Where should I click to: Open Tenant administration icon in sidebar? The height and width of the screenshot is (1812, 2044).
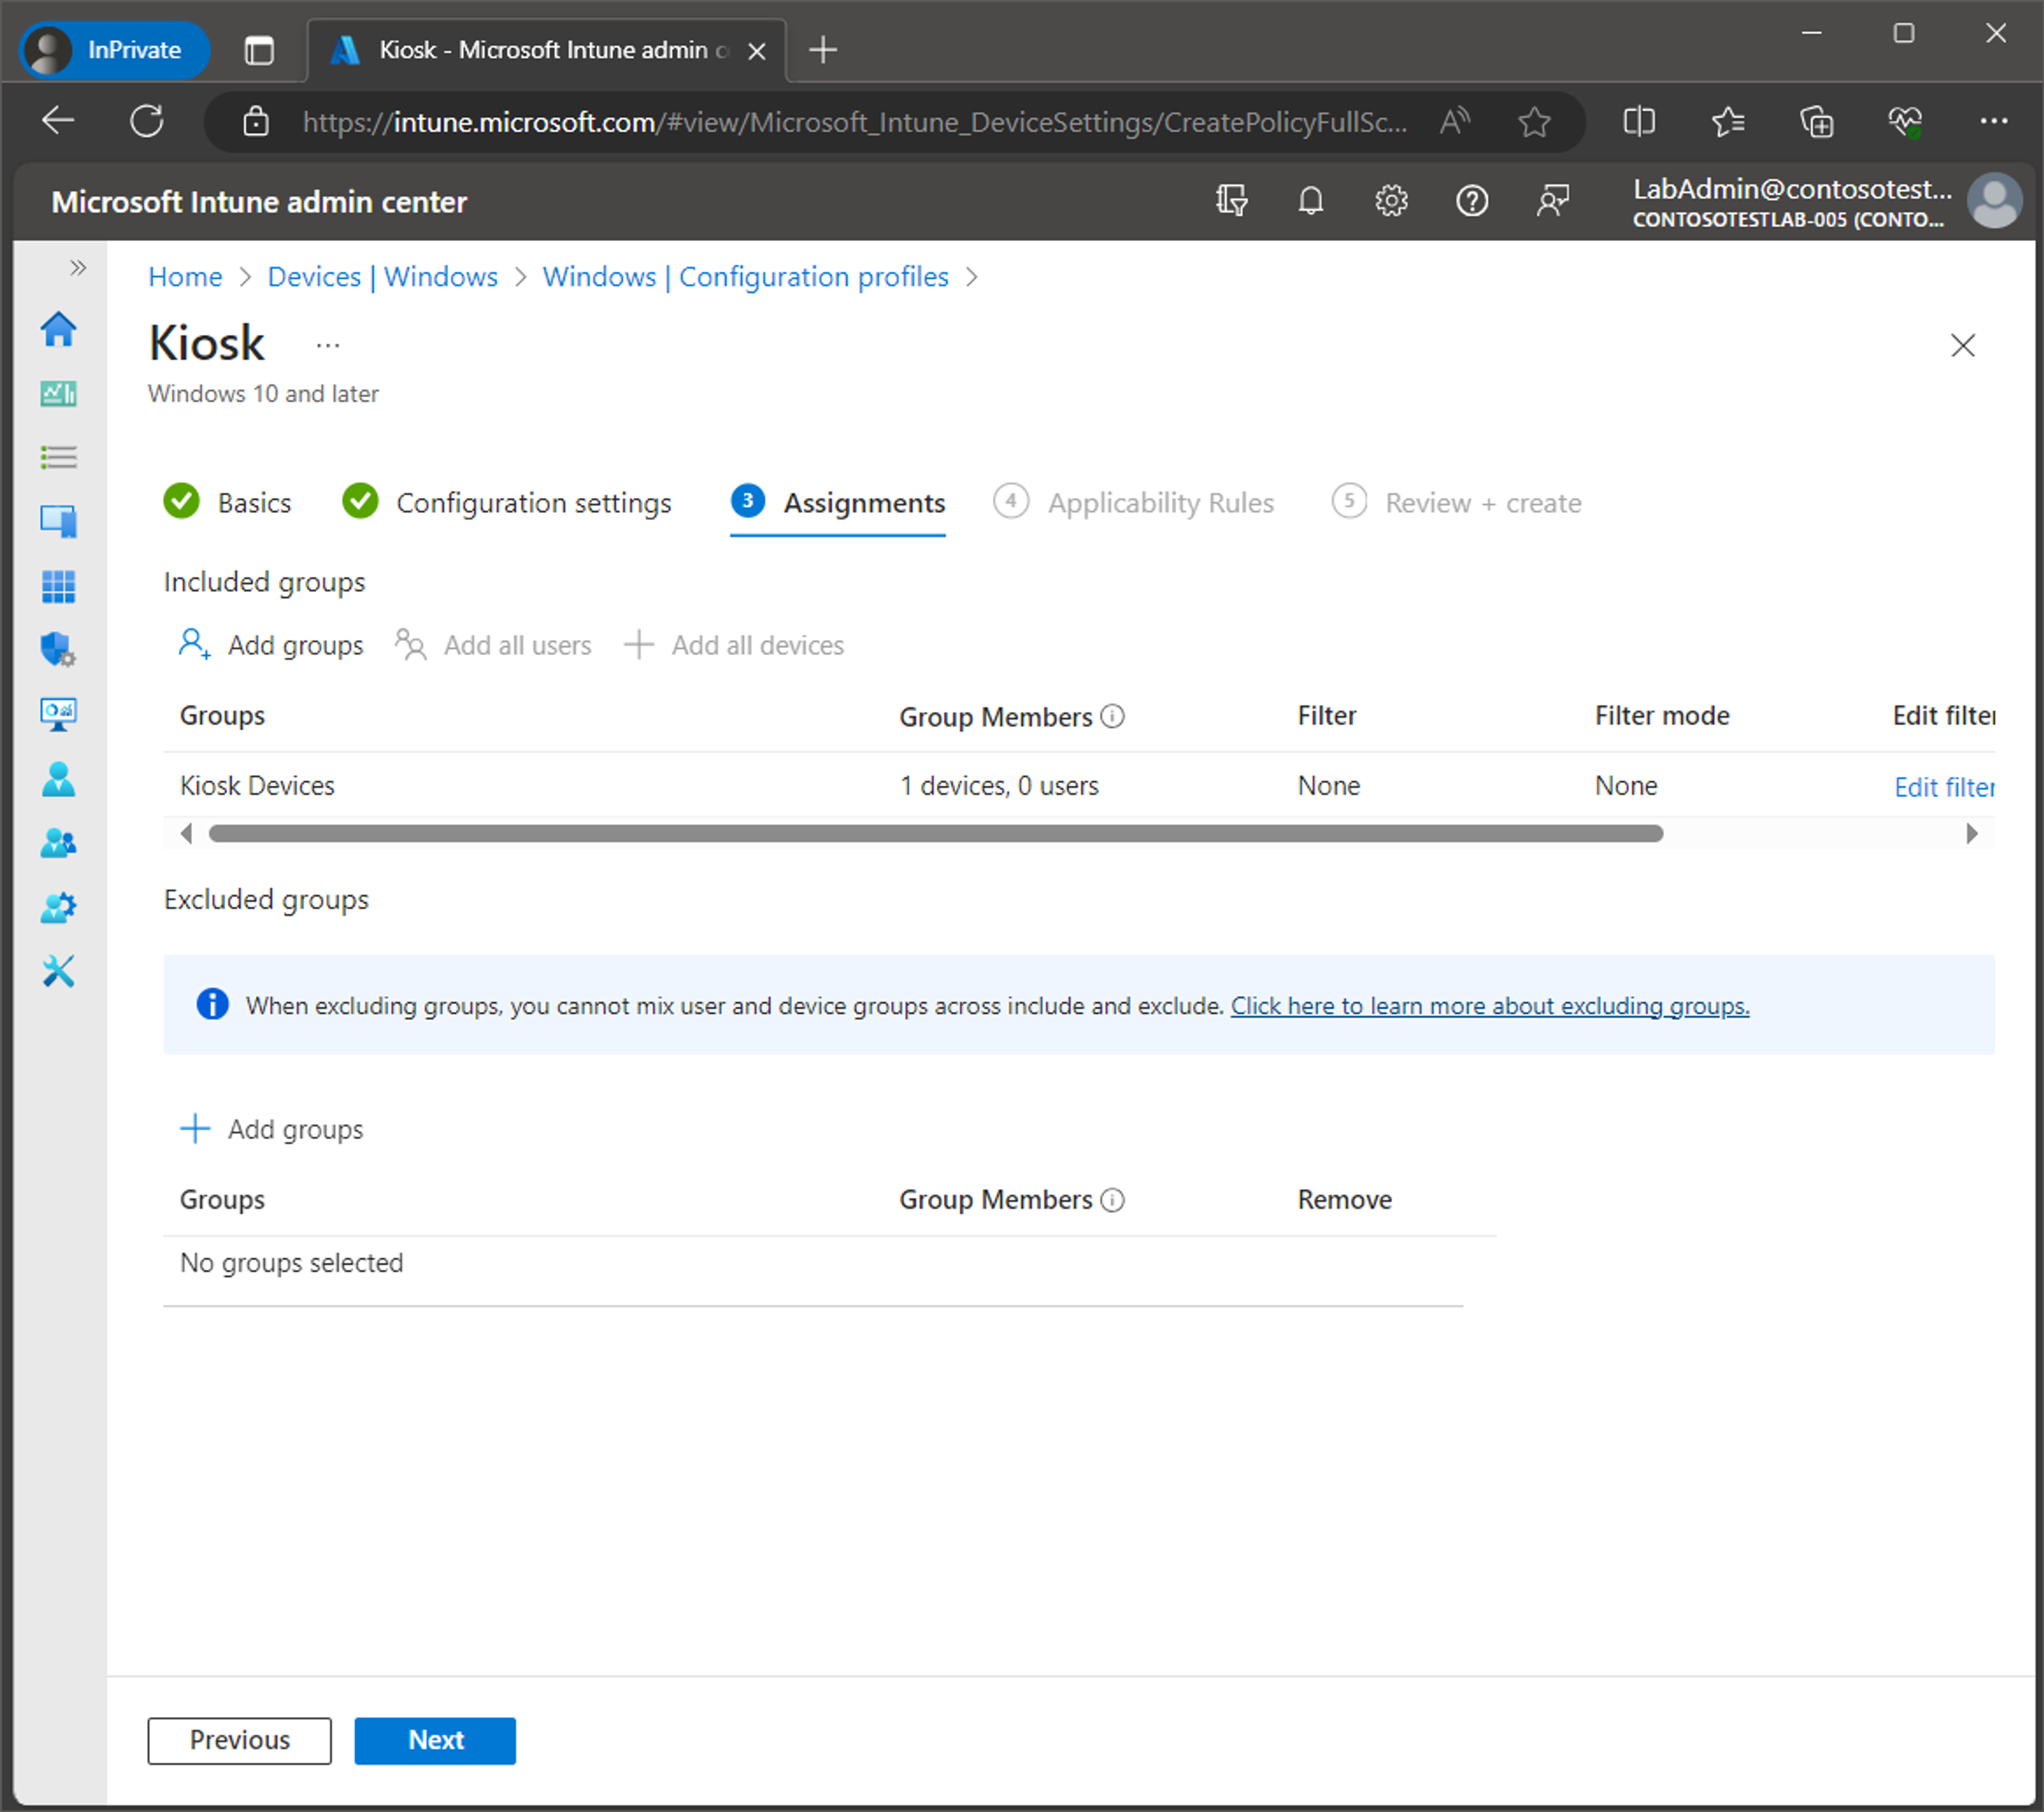coord(59,907)
